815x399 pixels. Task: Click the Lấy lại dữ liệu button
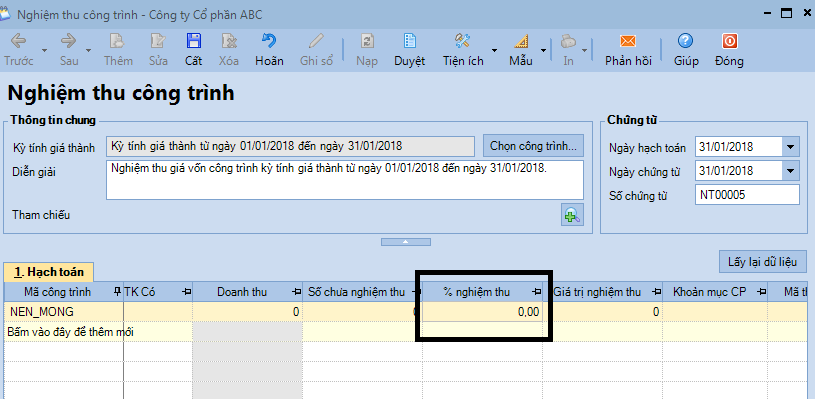click(762, 262)
